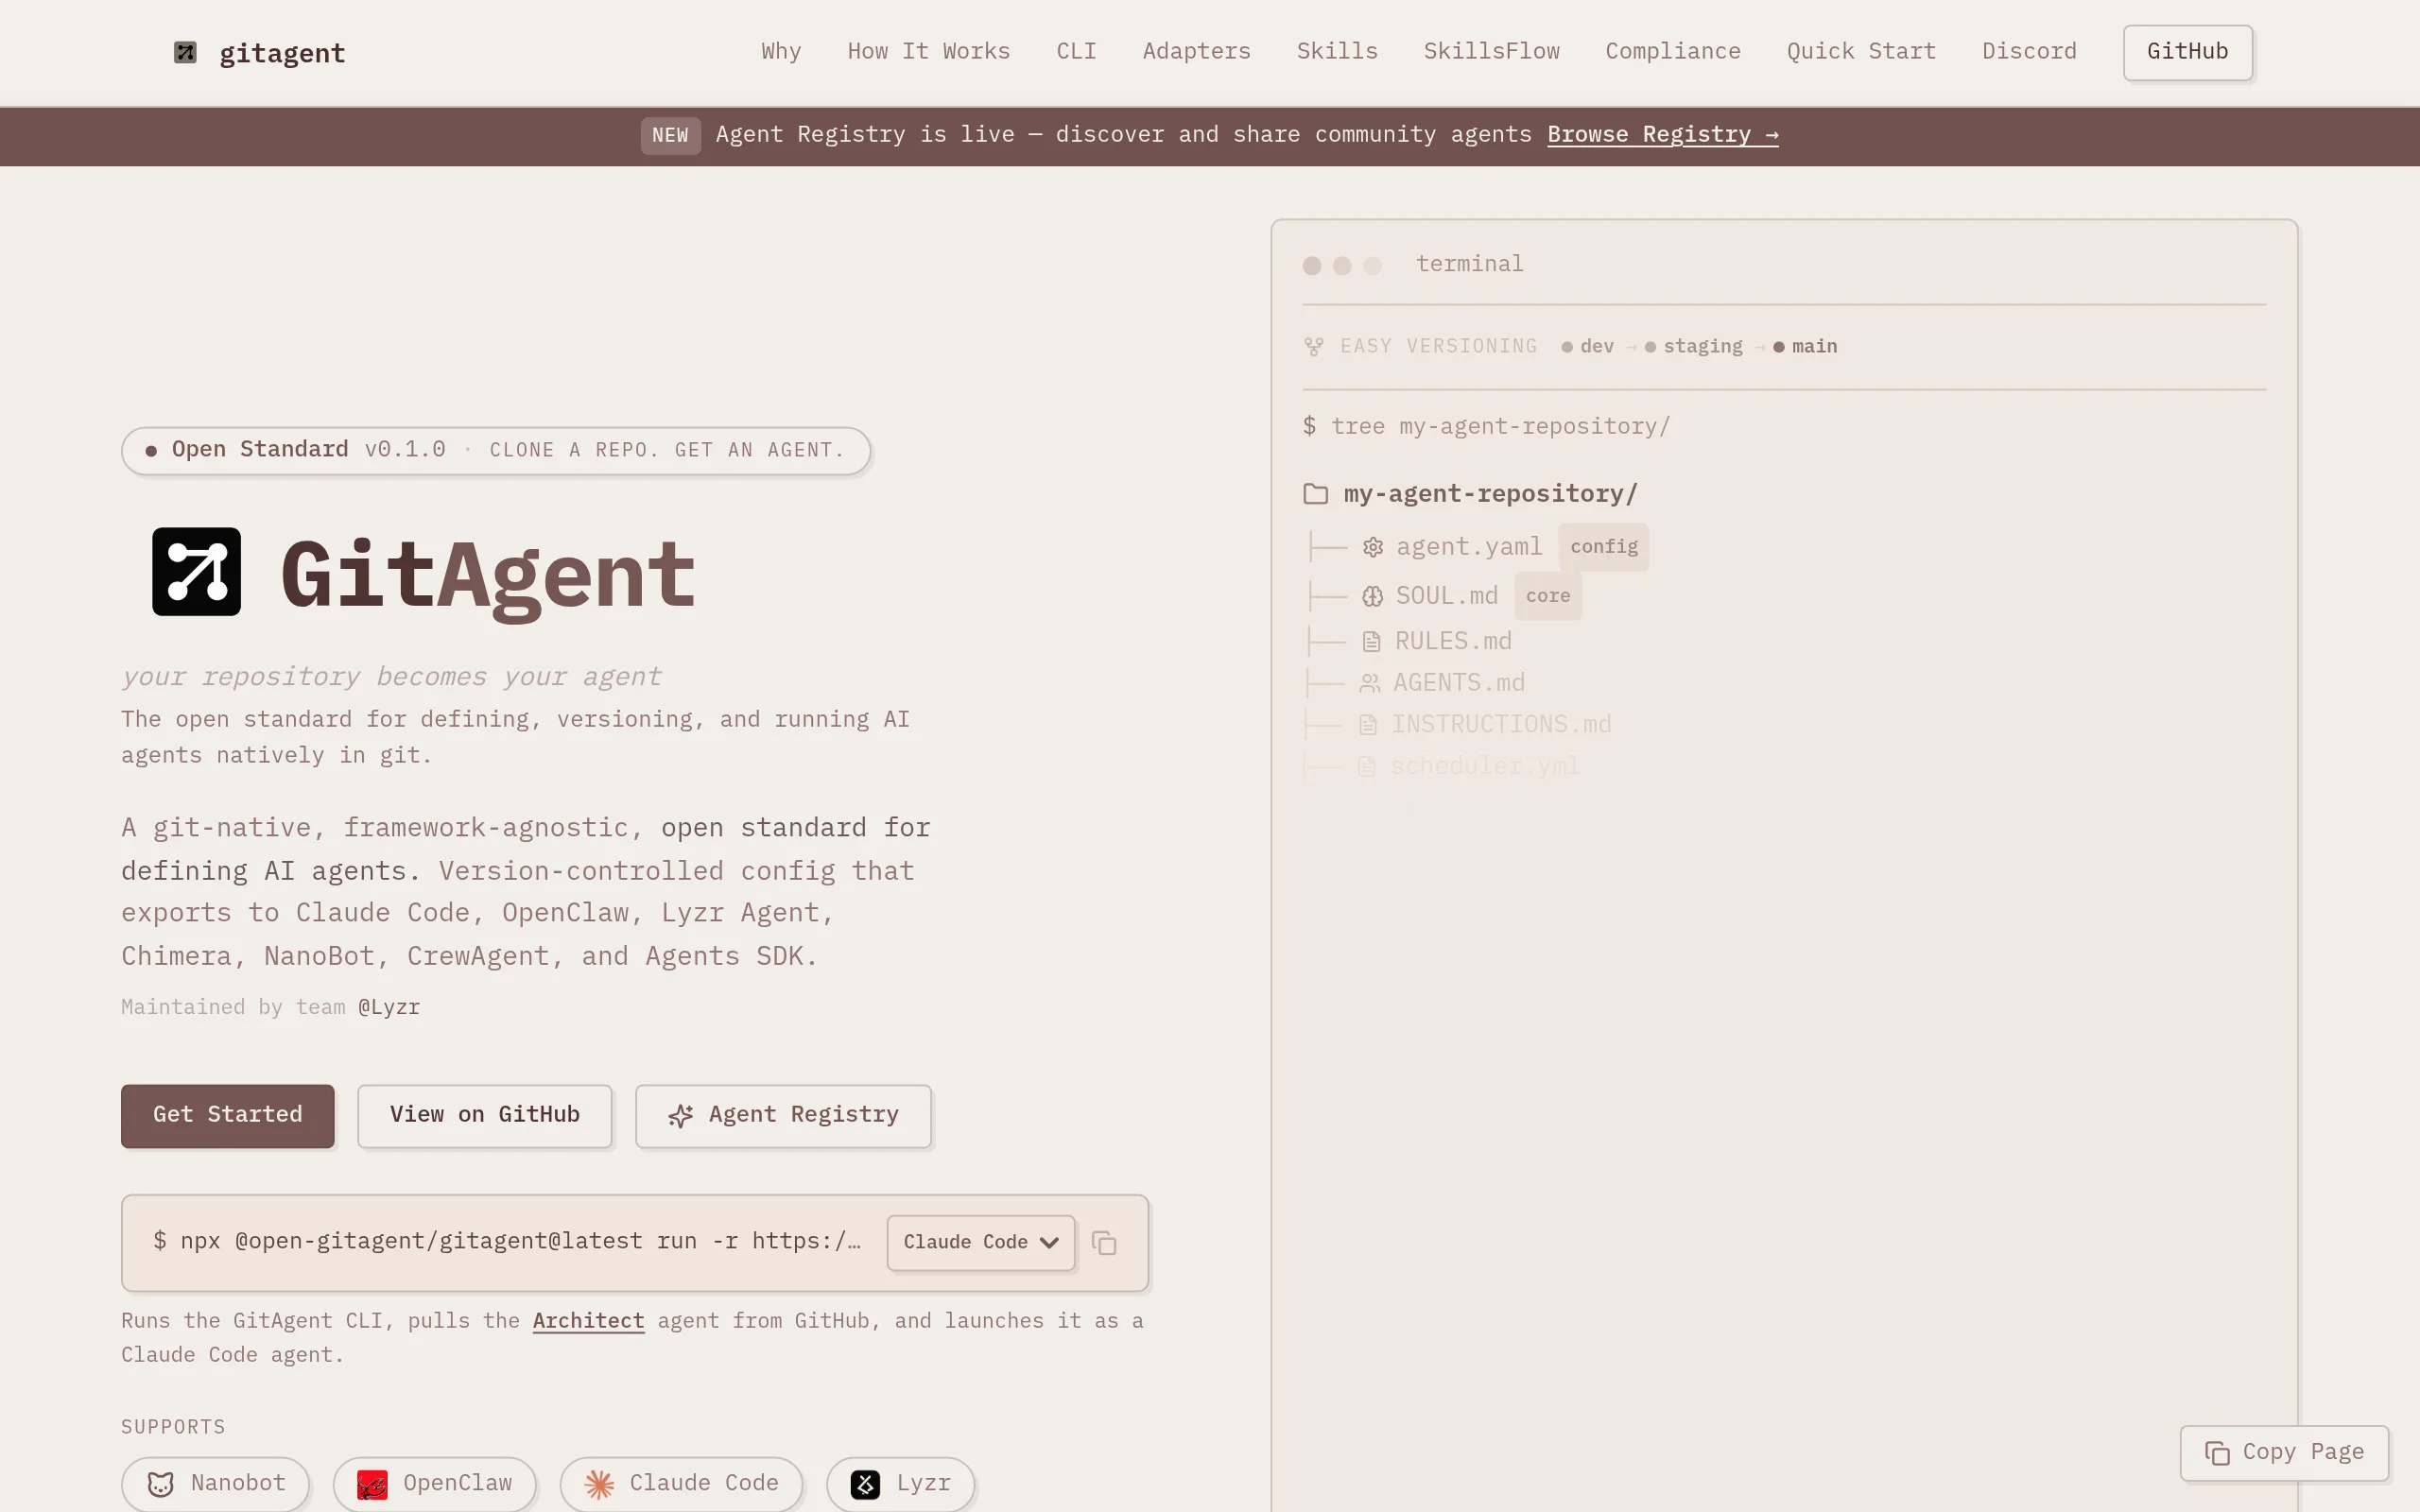Viewport: 2420px width, 1512px height.
Task: Select the Nanobot cat badge
Action: pyautogui.click(x=161, y=1484)
